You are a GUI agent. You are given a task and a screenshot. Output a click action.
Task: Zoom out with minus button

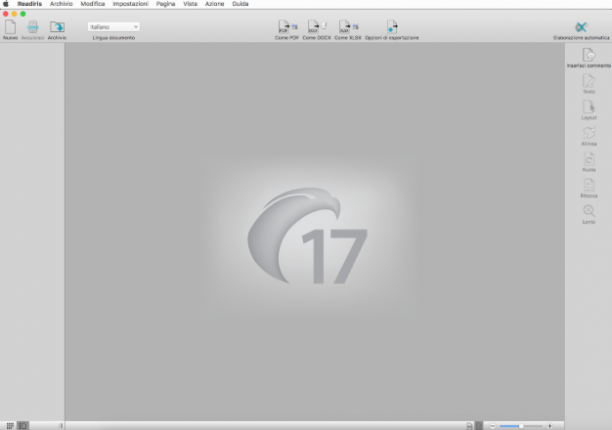coord(493,426)
